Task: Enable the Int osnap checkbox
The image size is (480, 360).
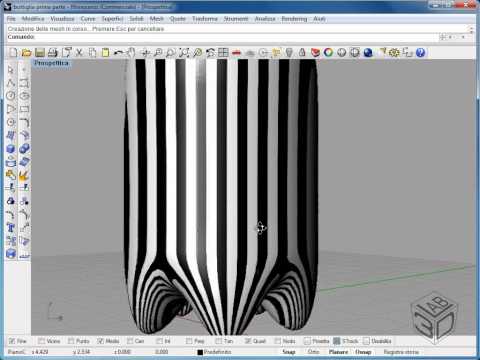Action: coord(159,341)
